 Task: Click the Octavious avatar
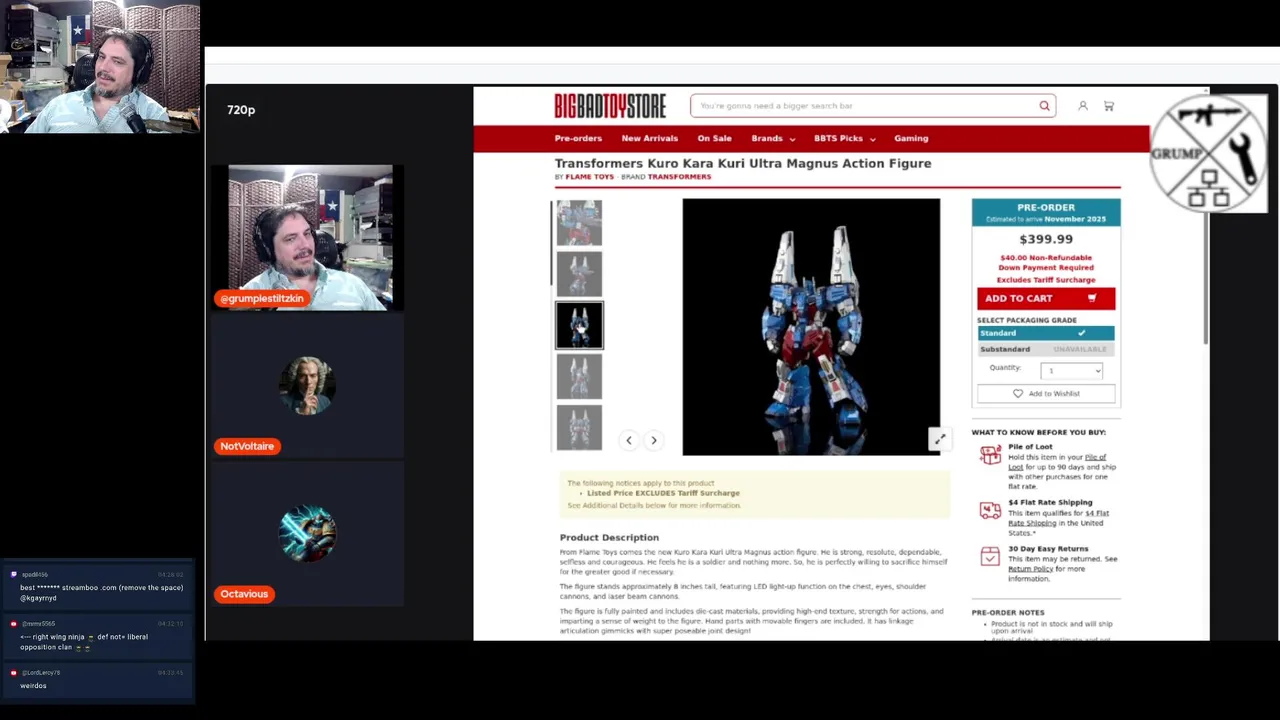307,533
